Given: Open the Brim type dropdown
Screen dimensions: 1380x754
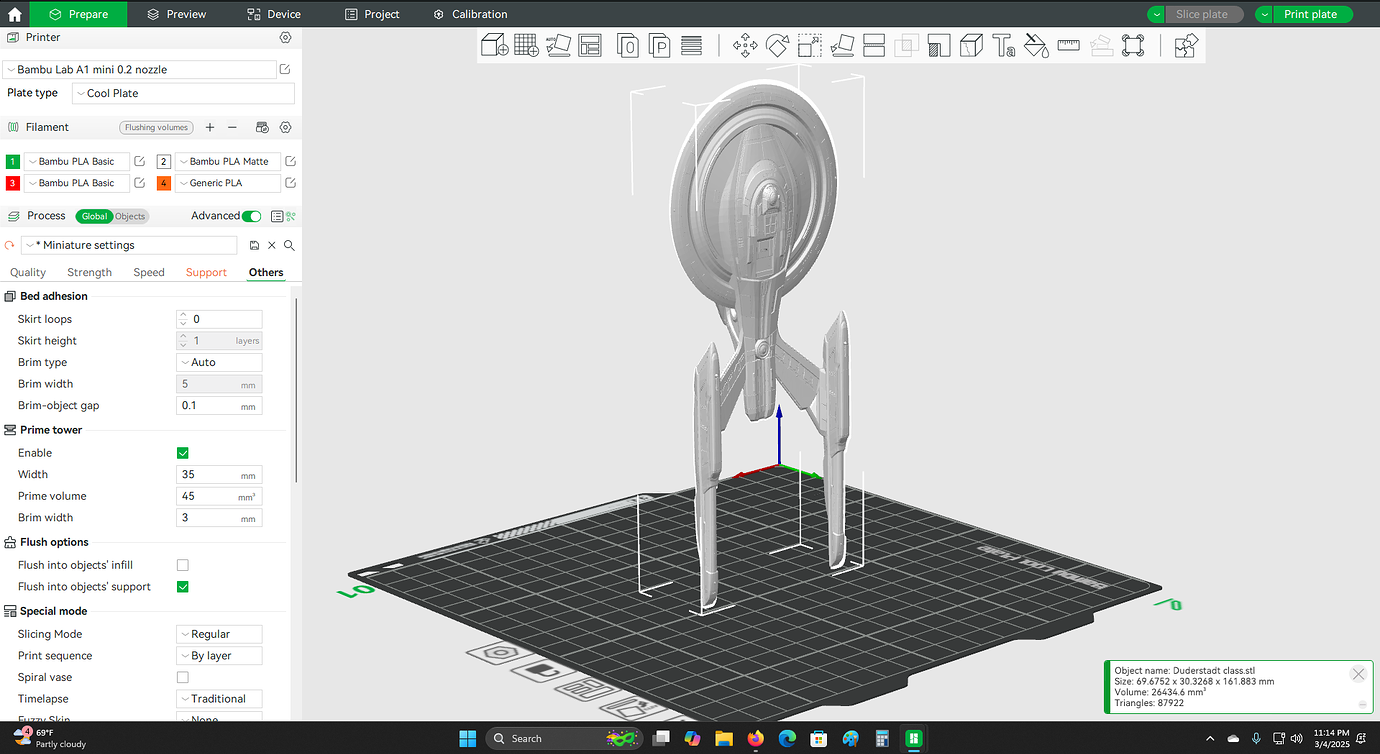Looking at the screenshot, I should [x=219, y=362].
